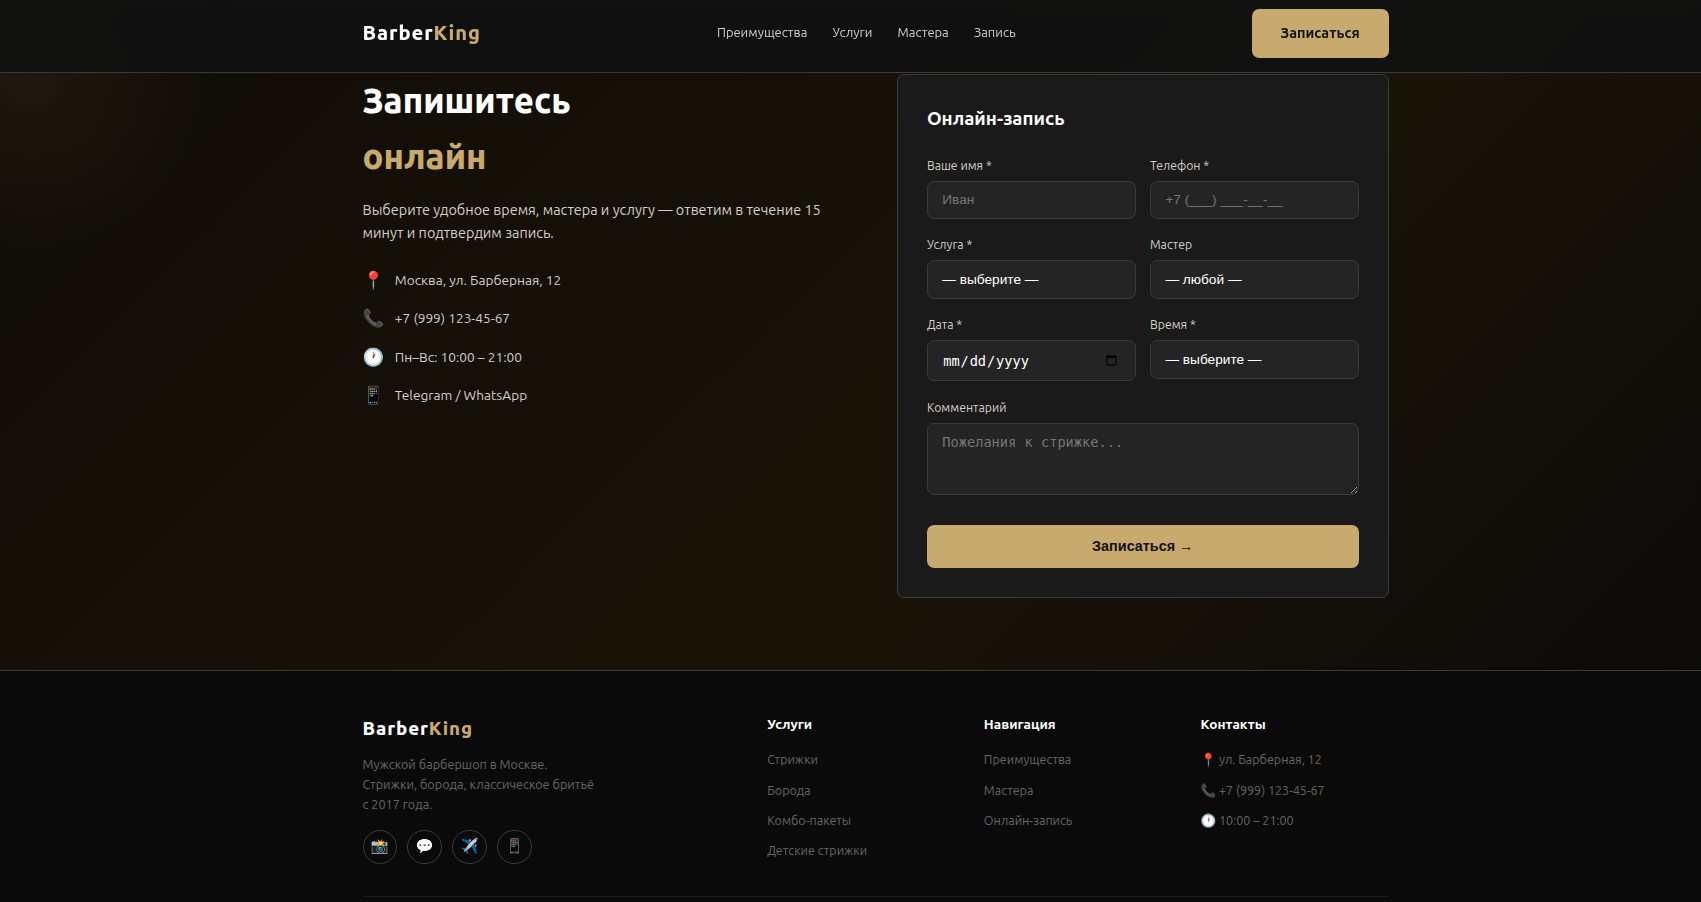Select Запись in the top navigation
The image size is (1701, 902).
tap(994, 32)
